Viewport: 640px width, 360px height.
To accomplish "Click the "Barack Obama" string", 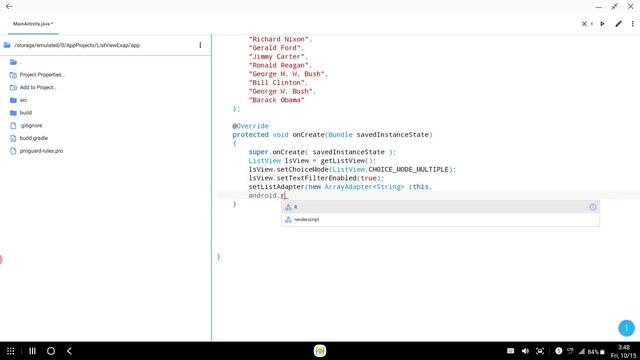I will (276, 100).
